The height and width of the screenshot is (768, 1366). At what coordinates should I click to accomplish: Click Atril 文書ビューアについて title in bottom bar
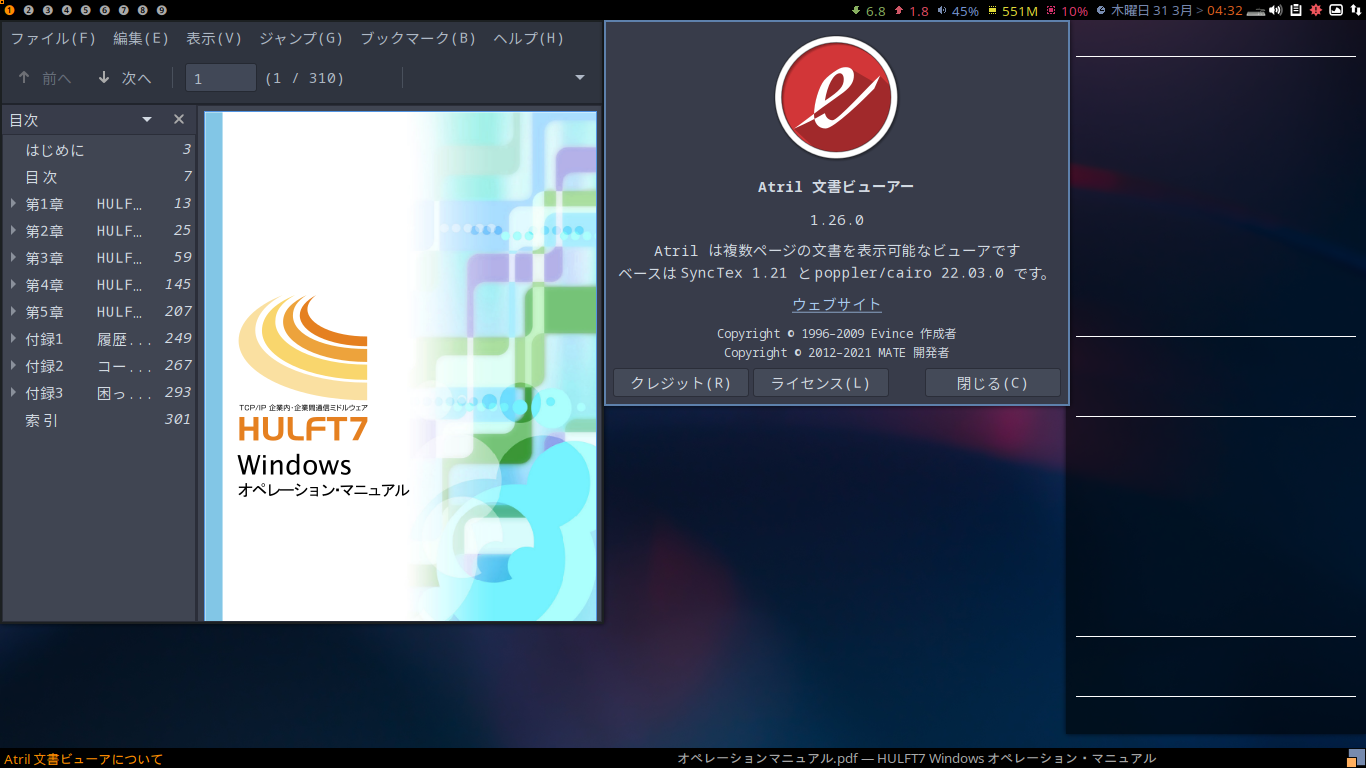coord(83,759)
